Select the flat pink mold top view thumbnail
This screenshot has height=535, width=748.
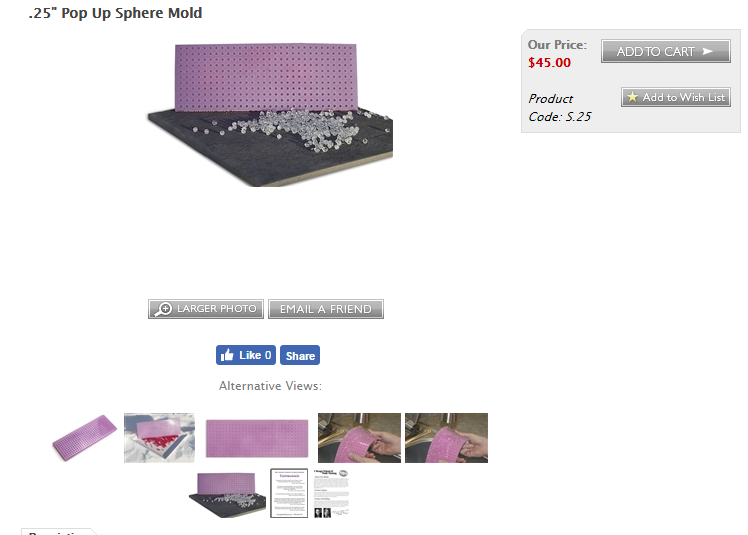point(257,438)
